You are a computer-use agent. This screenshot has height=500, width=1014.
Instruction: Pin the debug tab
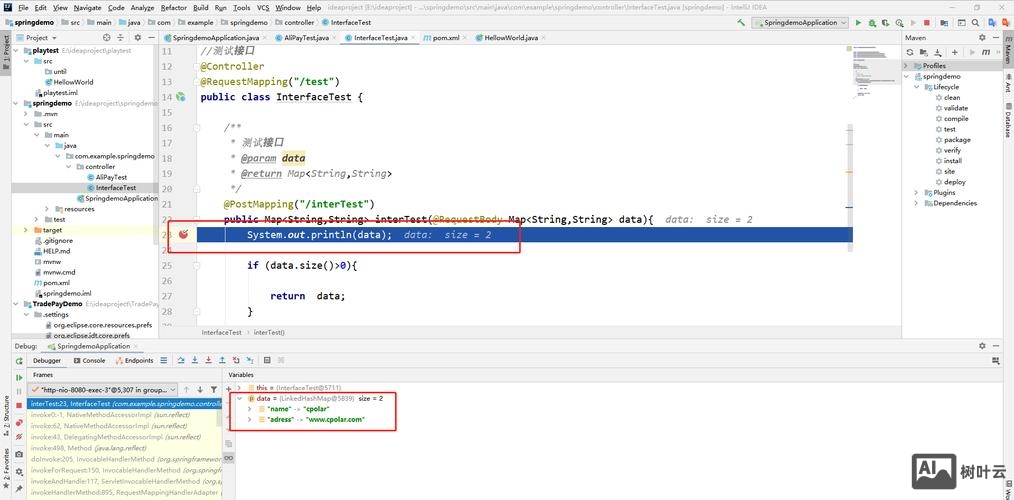click(x=19, y=488)
